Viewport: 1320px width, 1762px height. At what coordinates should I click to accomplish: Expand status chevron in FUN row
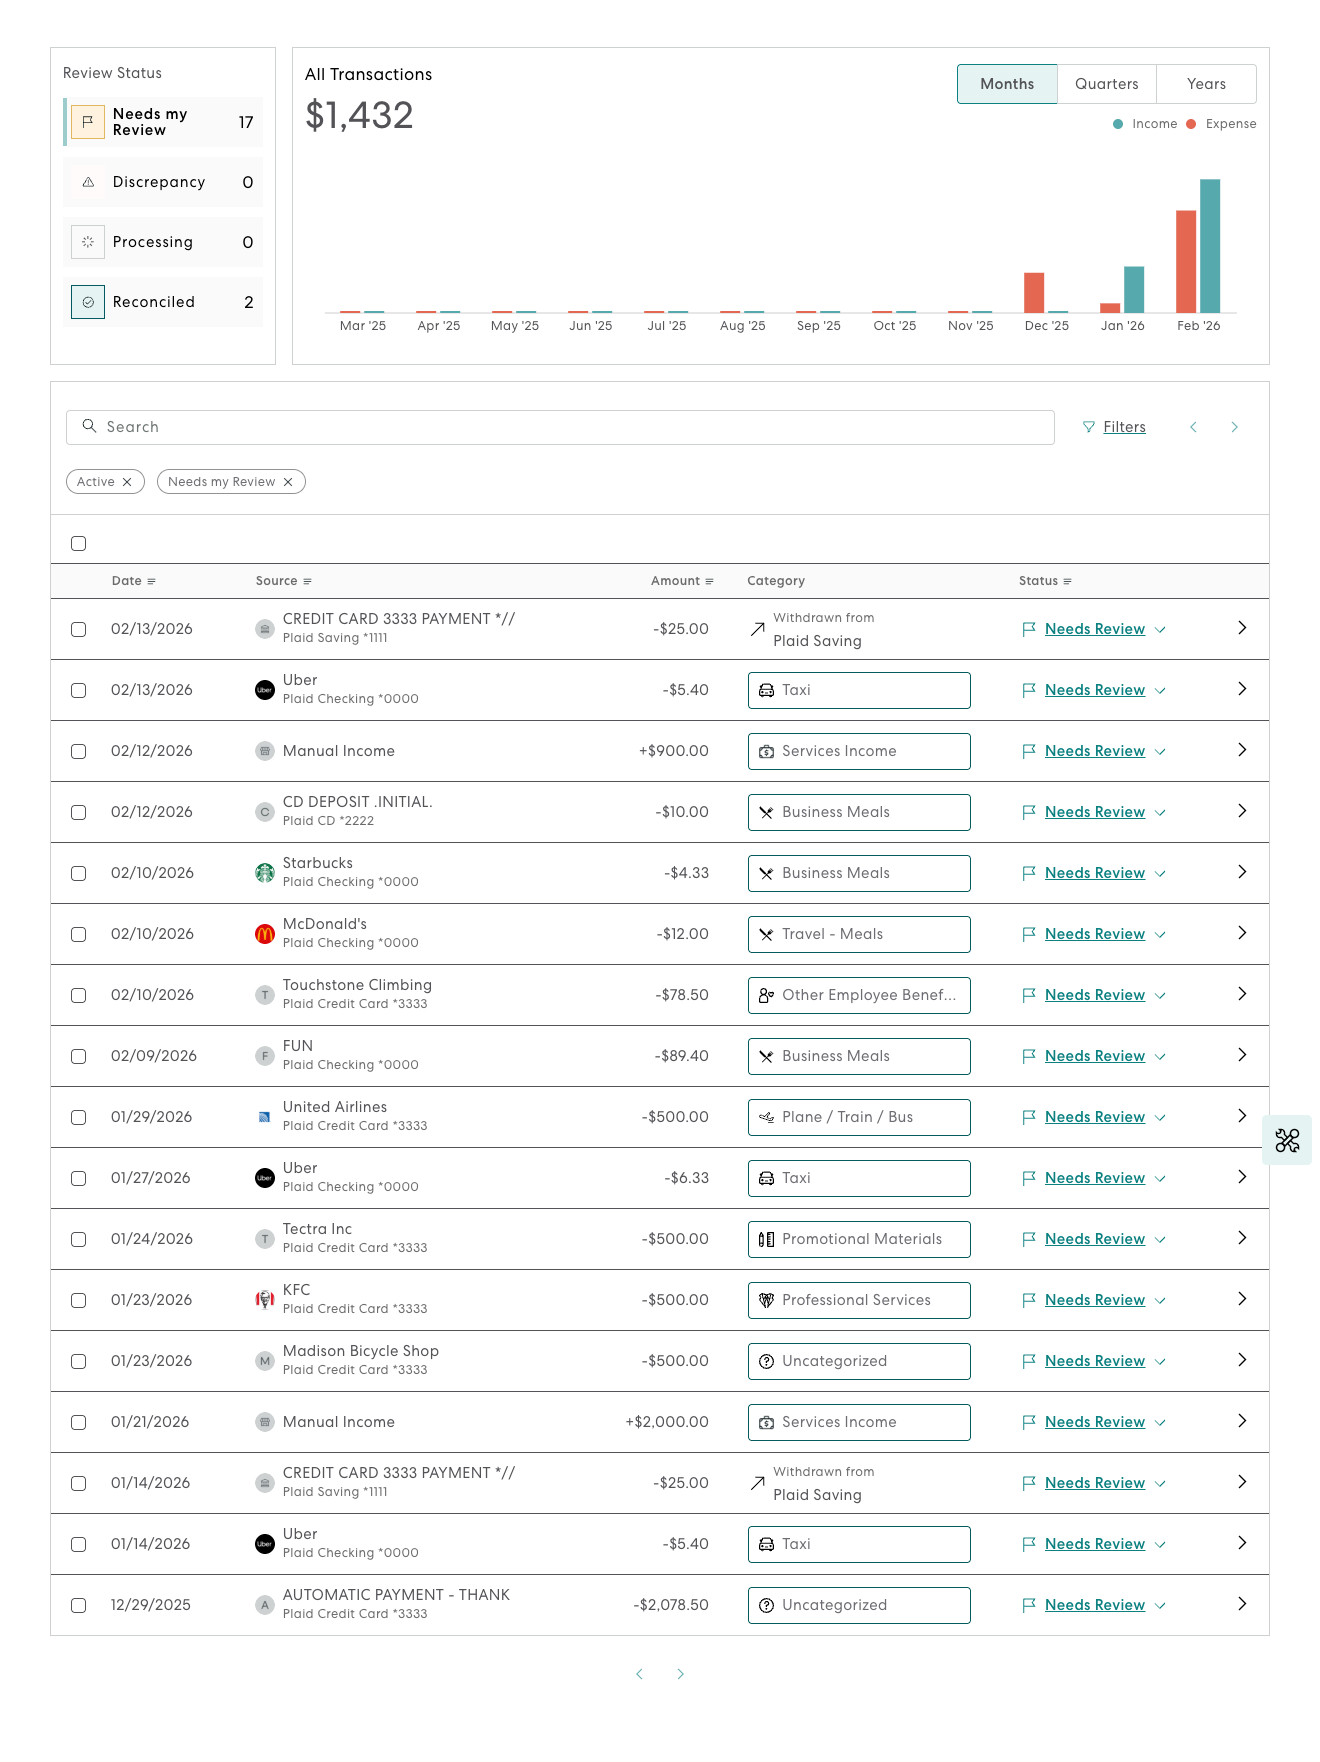[1160, 1057]
